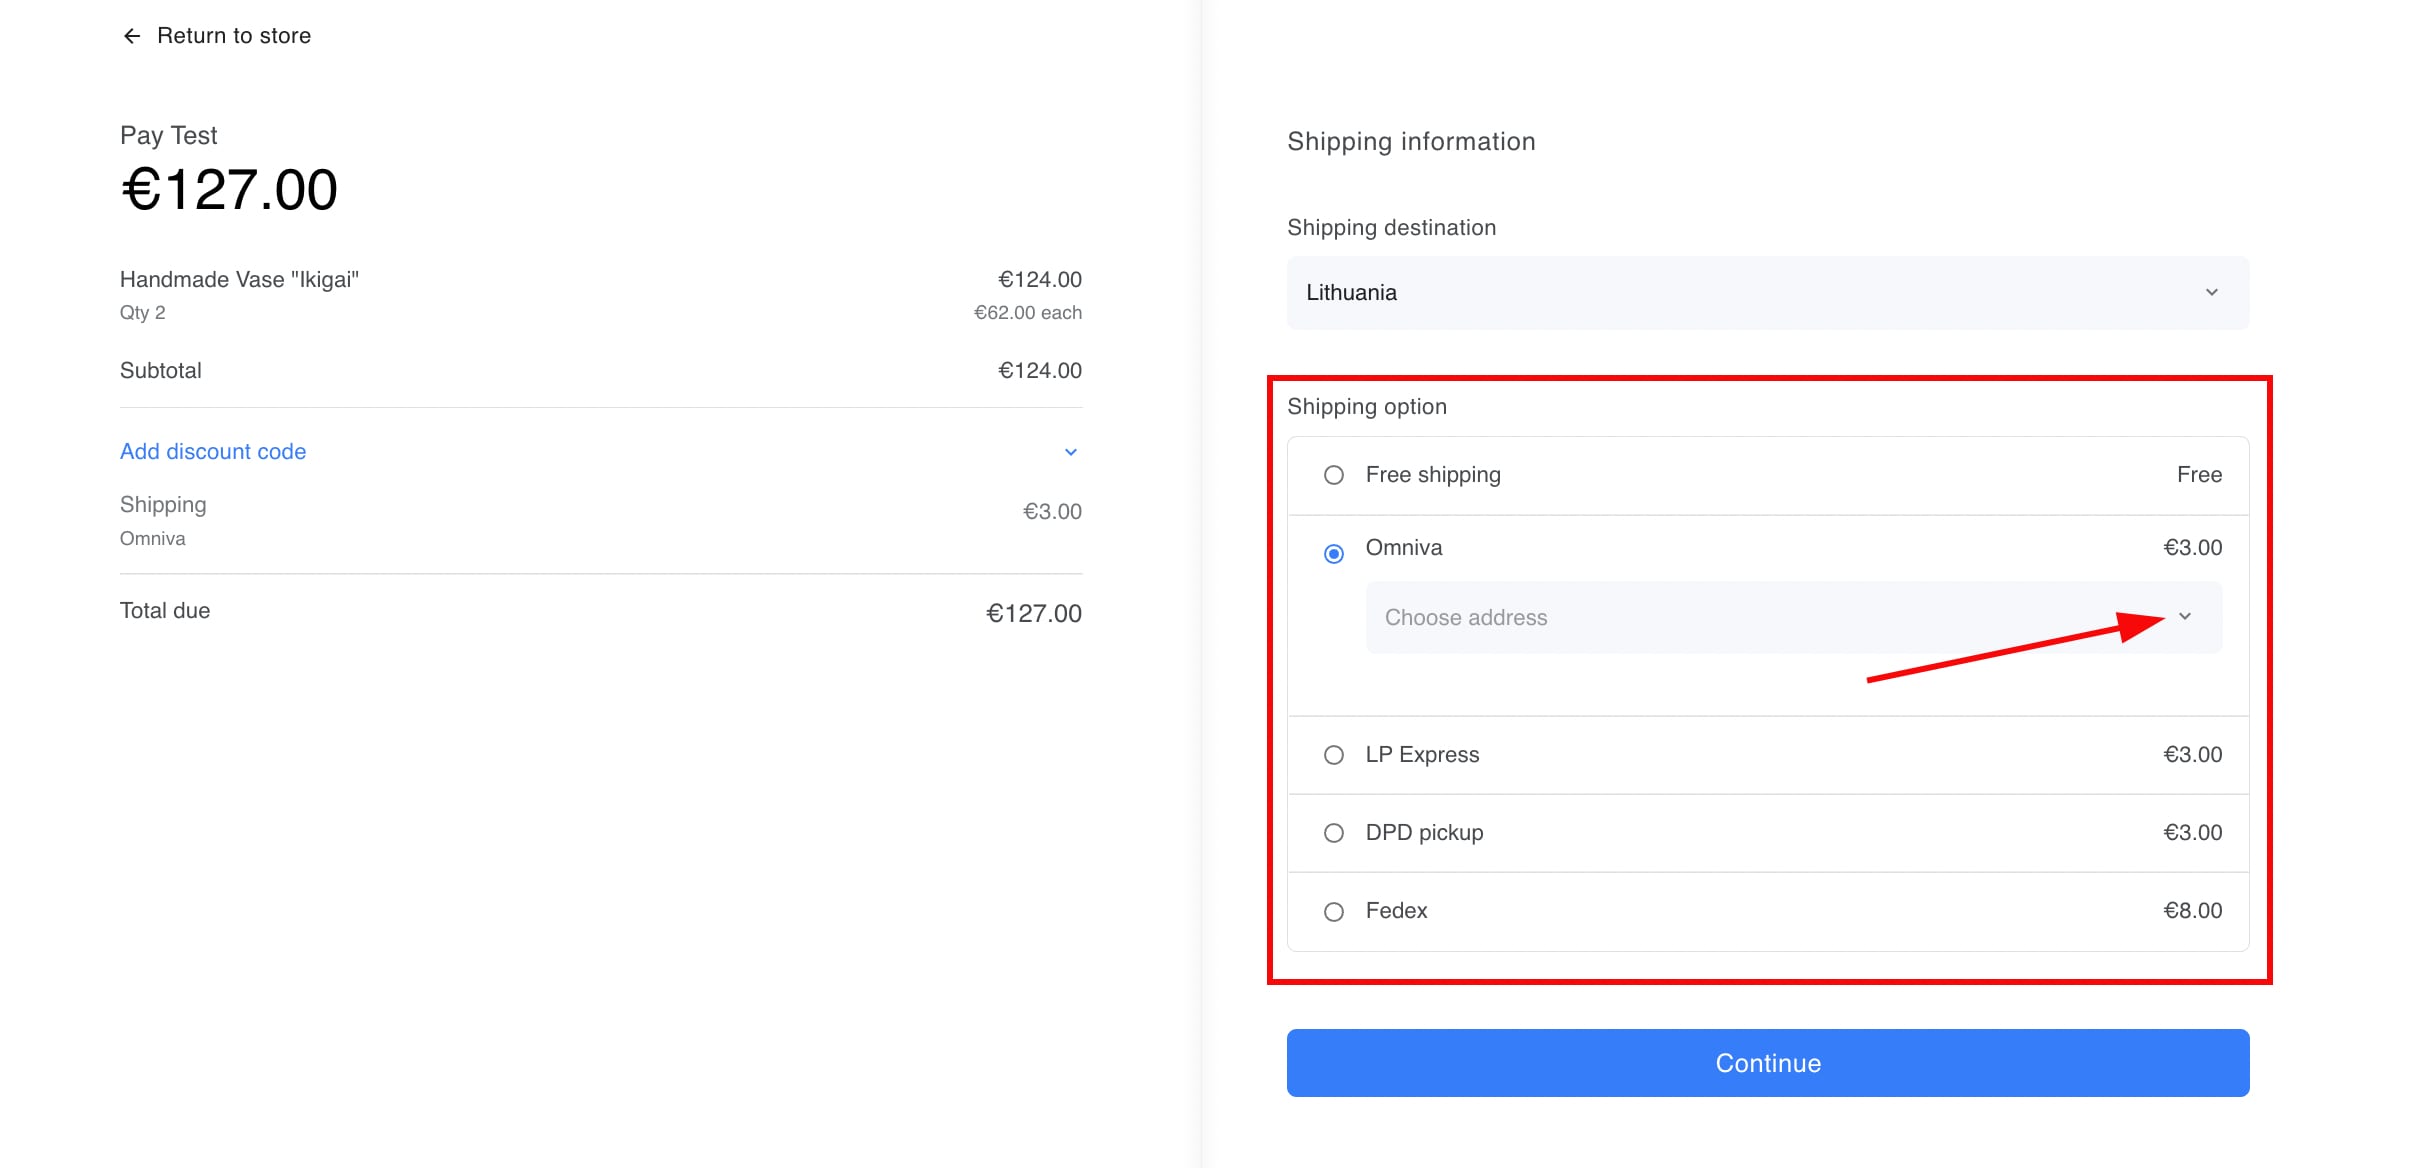
Task: Choose DPD pickup as shipping method
Action: (x=1333, y=832)
